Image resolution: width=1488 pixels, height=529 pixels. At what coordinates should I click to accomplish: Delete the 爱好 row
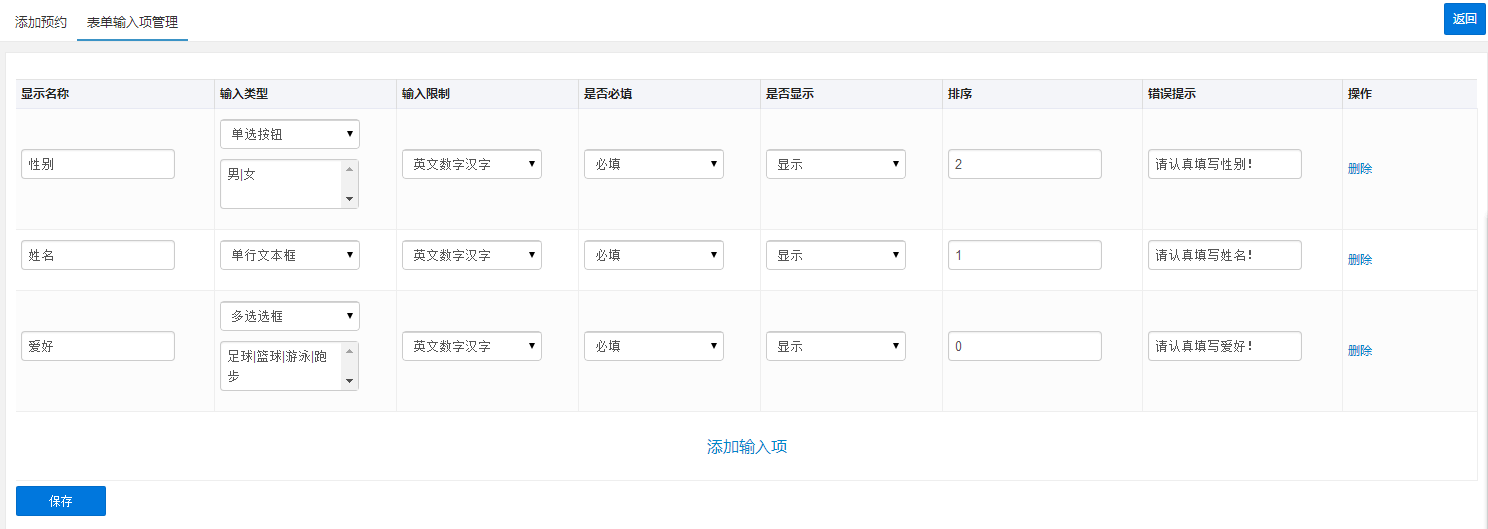(1360, 351)
